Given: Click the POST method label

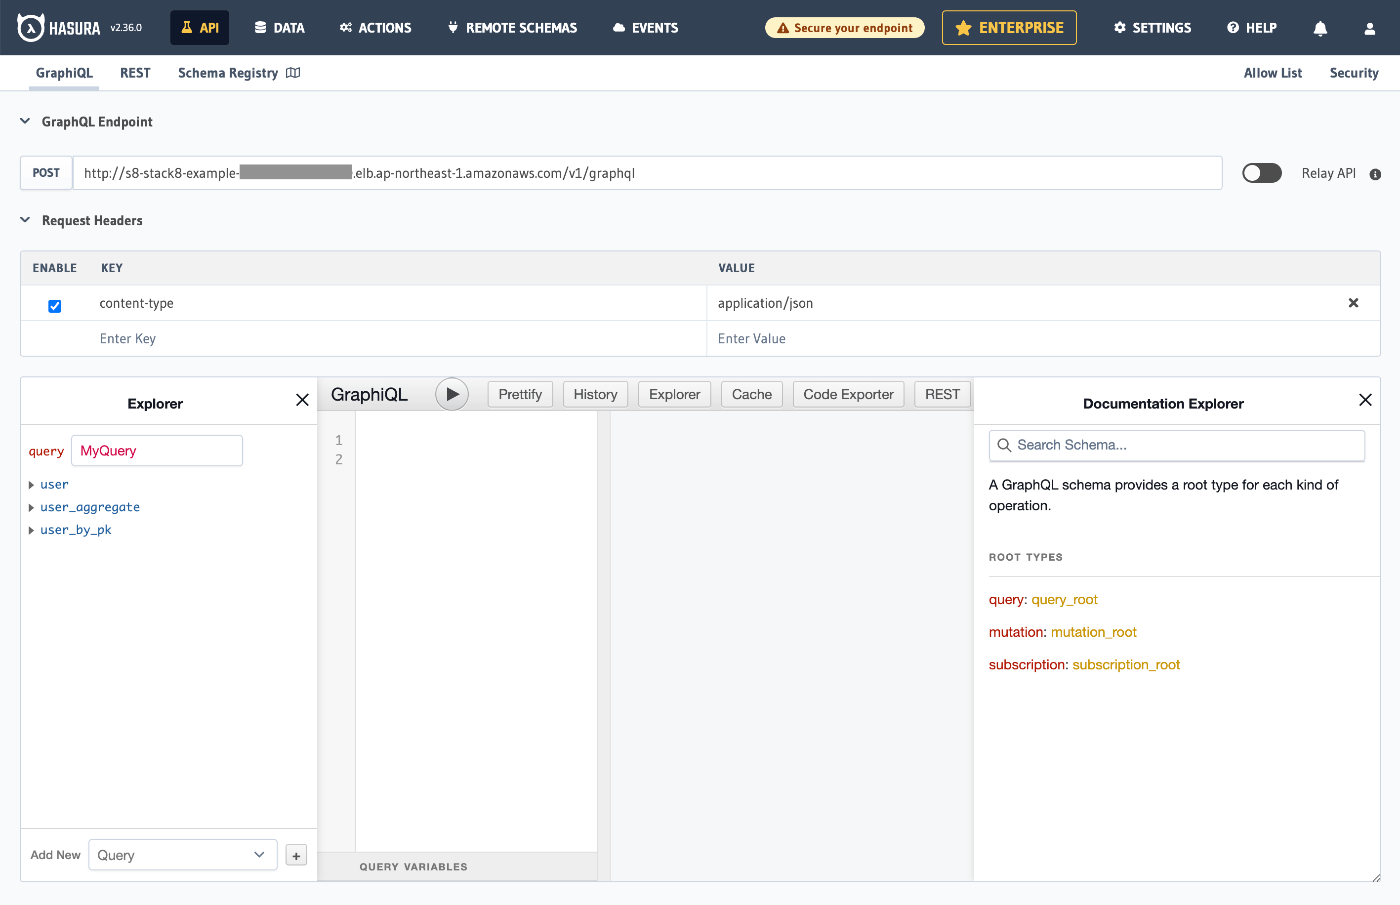Looking at the screenshot, I should tap(46, 173).
